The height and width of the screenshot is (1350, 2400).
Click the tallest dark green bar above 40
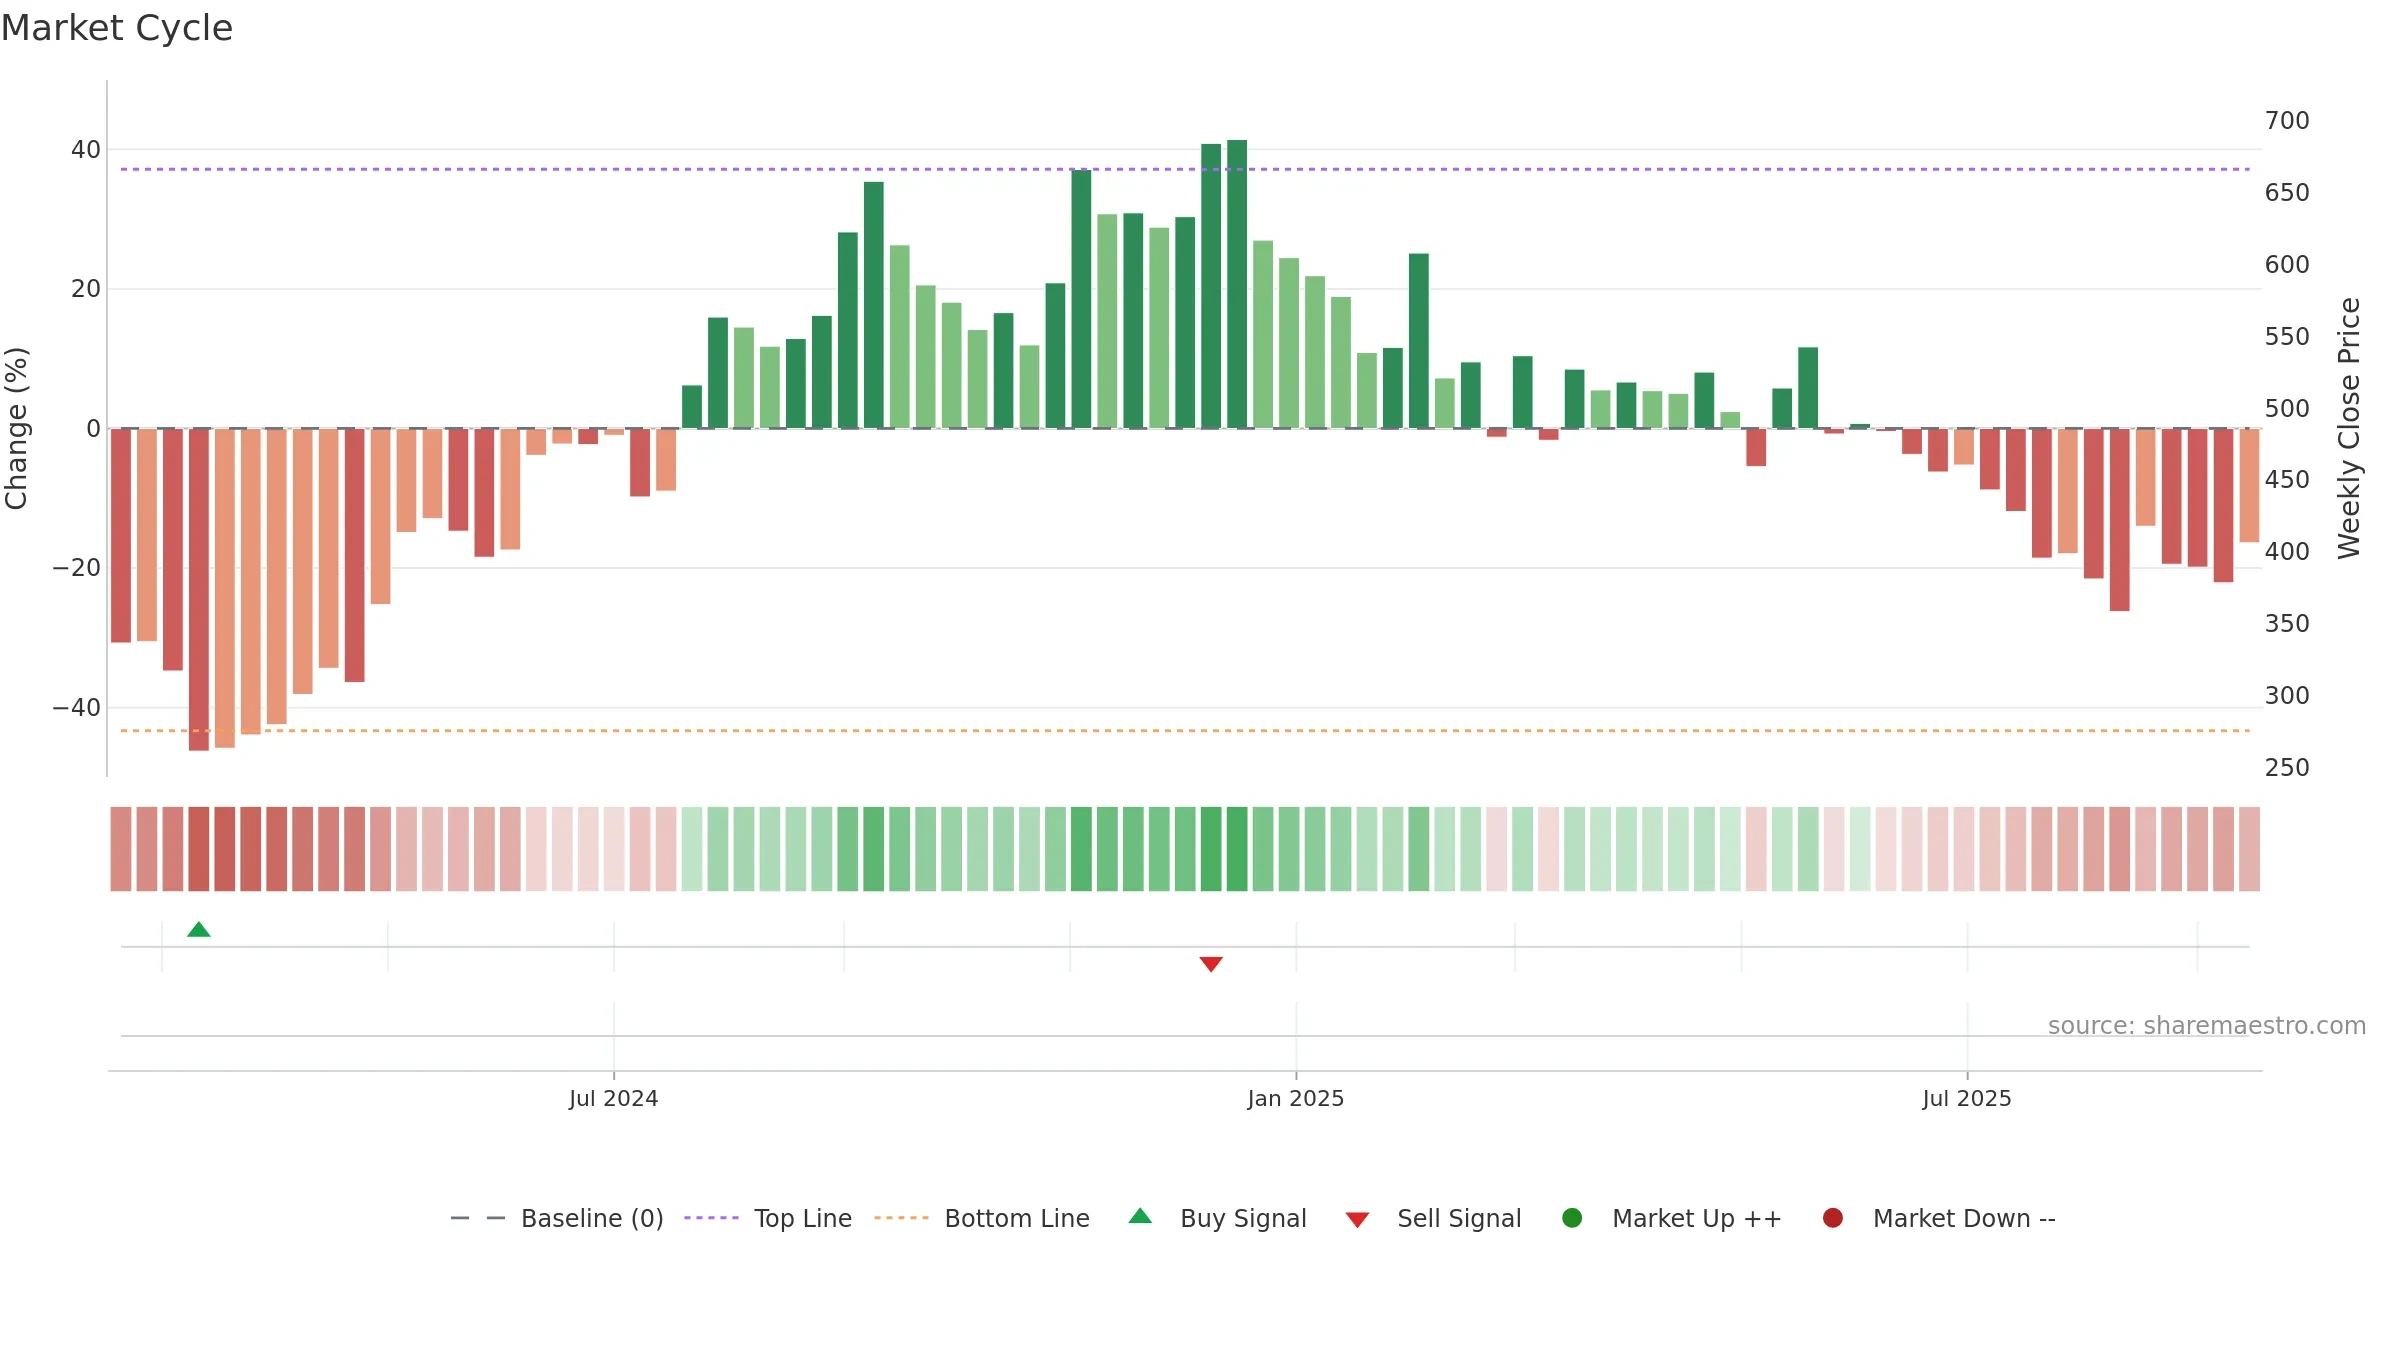coord(1237,284)
